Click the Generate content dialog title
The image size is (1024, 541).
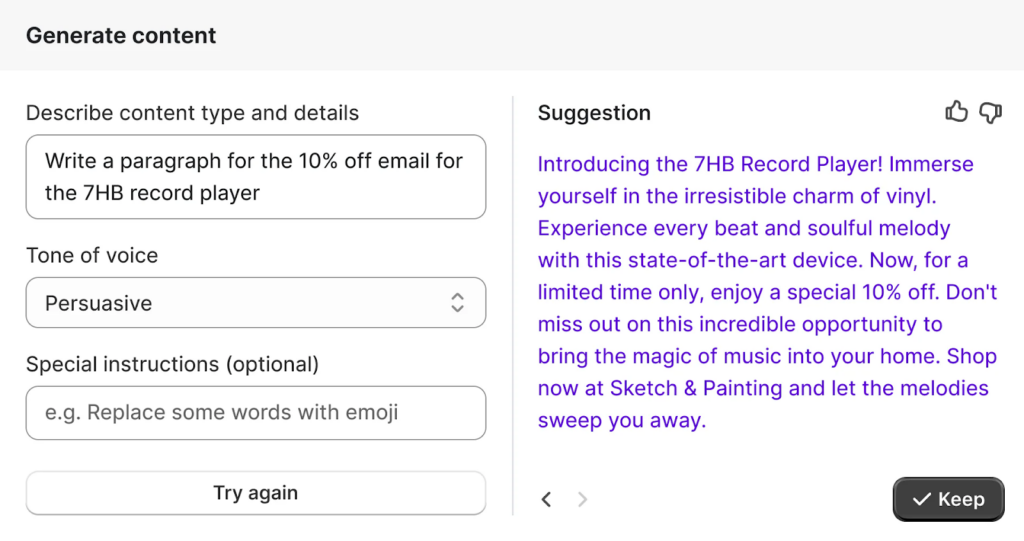[x=121, y=36]
